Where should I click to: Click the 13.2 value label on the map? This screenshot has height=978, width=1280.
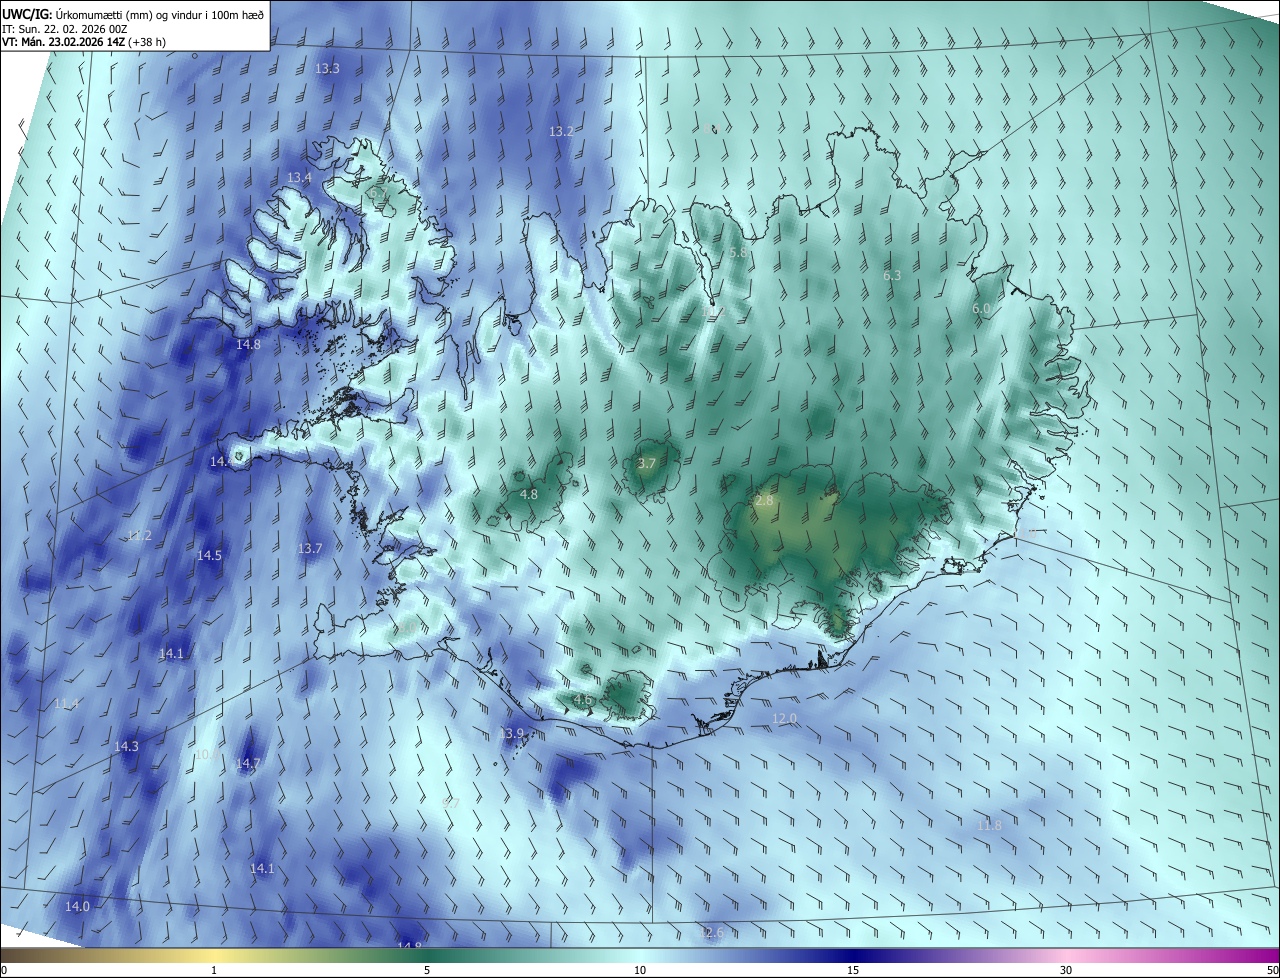(x=561, y=132)
